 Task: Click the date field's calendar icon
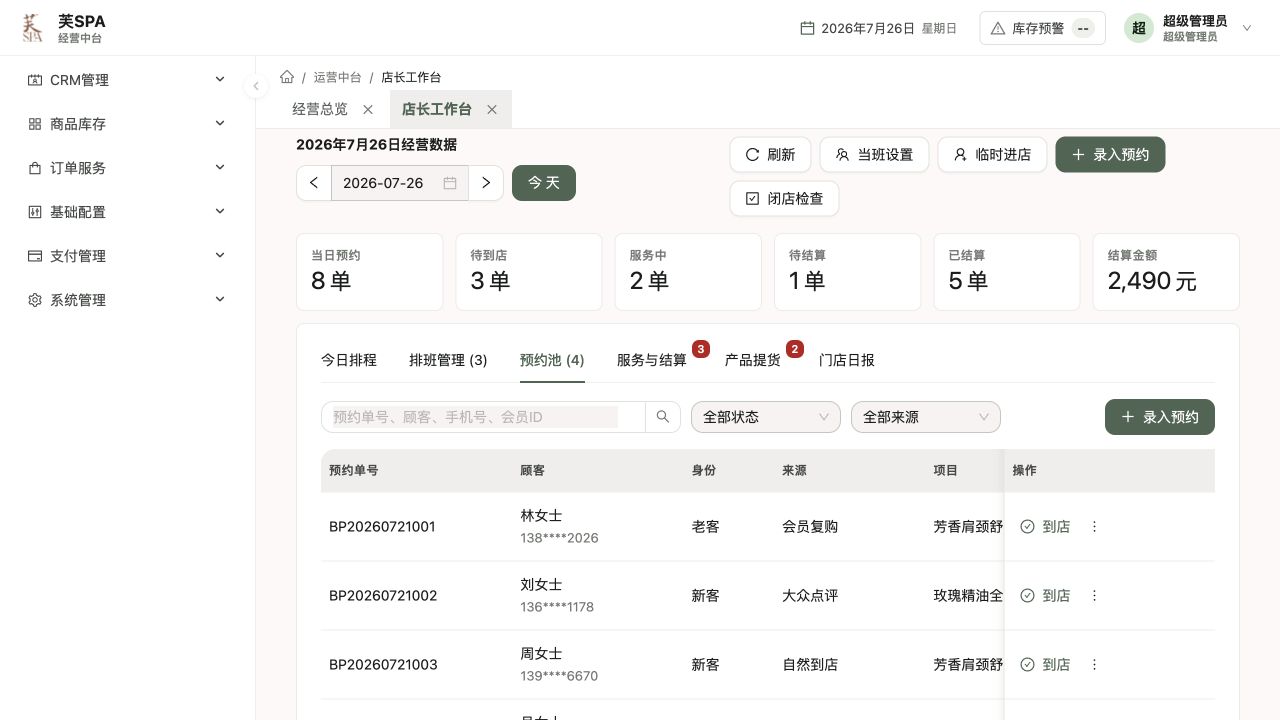tap(450, 183)
